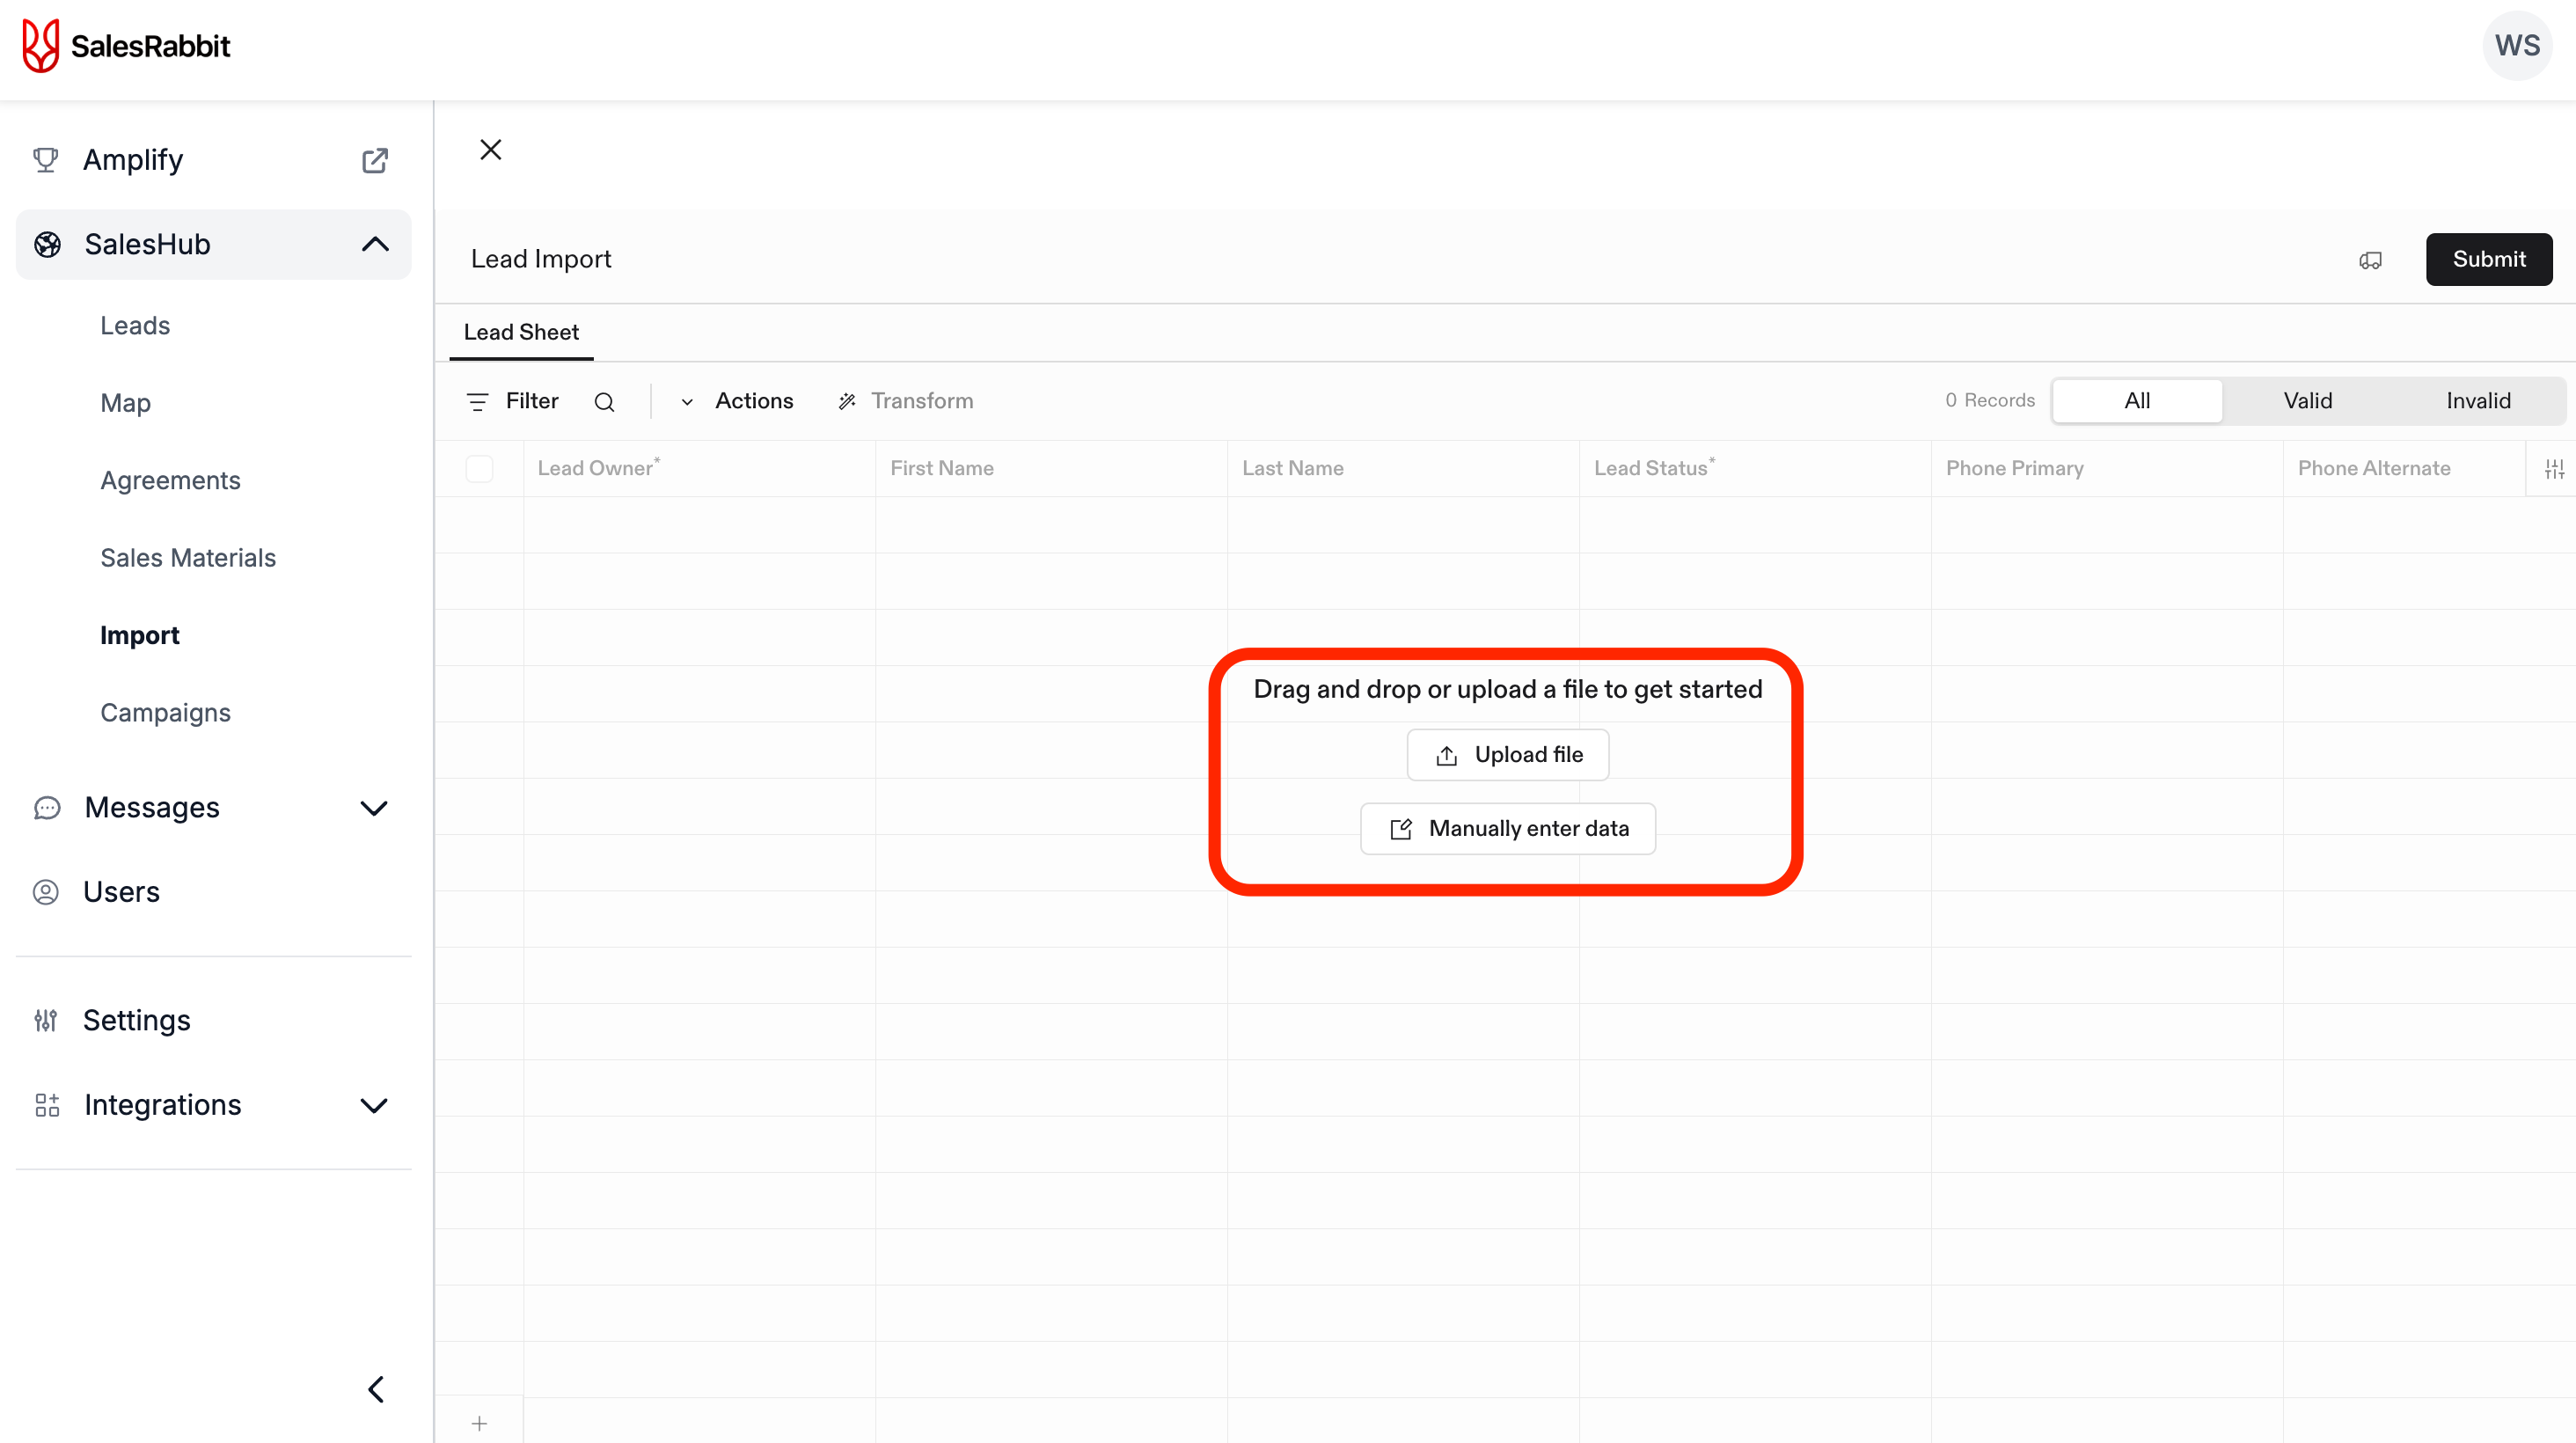Click the Amplify trophy icon

click(x=46, y=160)
